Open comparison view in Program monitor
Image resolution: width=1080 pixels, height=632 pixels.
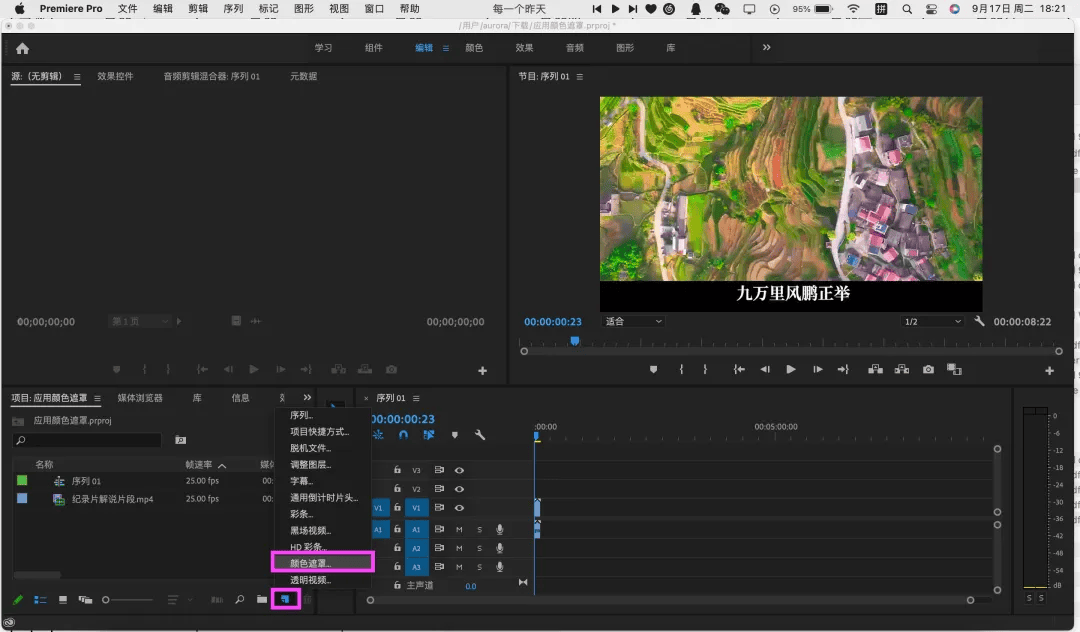954,370
